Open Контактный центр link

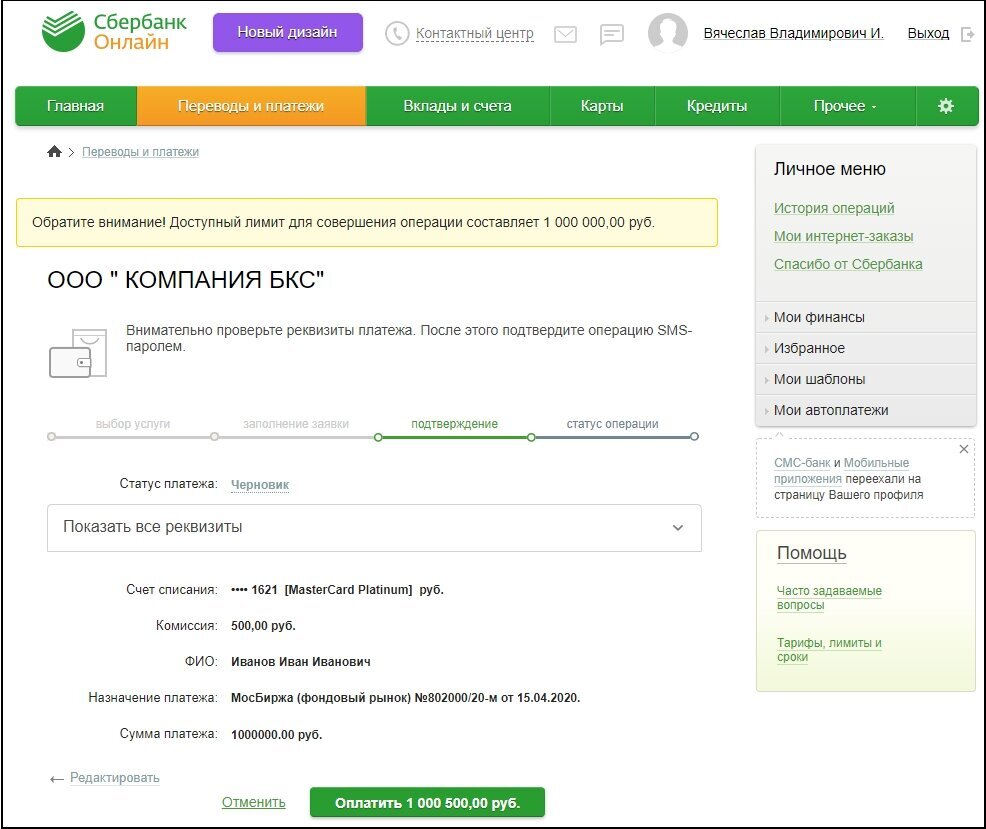pos(475,33)
